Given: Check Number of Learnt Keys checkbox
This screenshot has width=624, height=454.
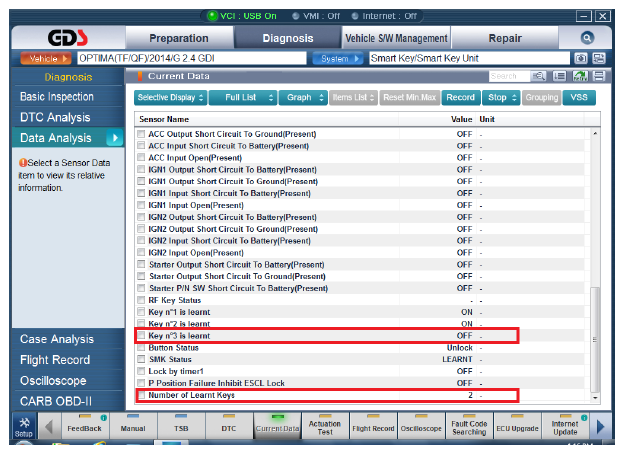Looking at the screenshot, I should pyautogui.click(x=141, y=395).
